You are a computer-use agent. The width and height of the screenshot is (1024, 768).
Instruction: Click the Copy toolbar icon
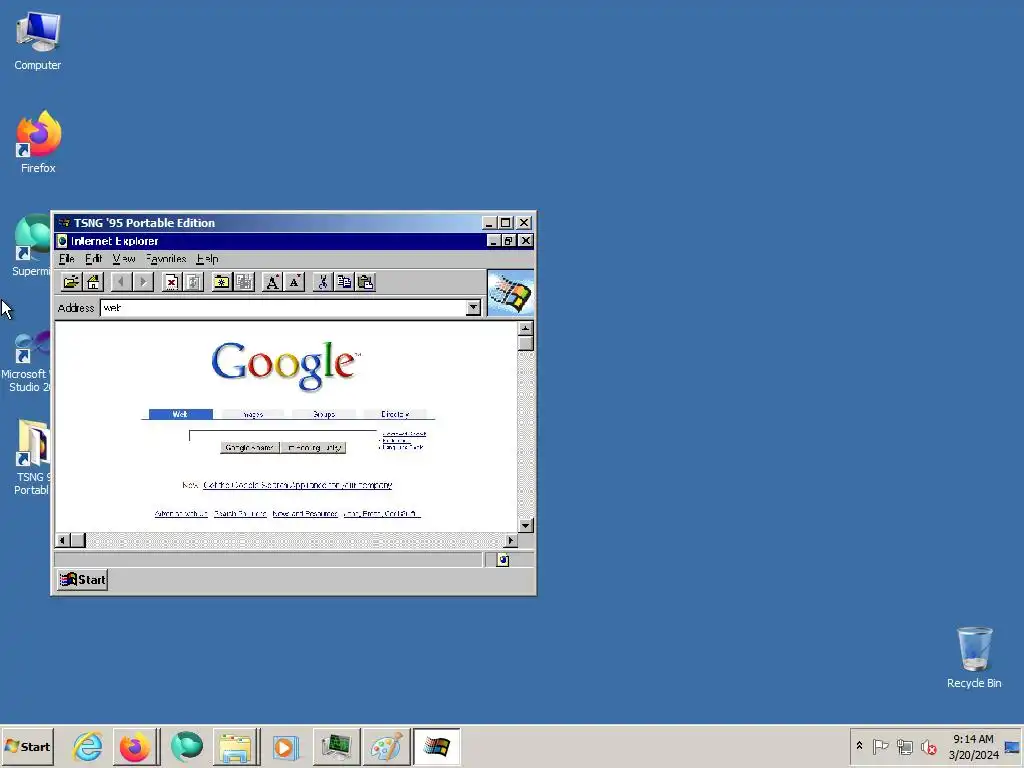(344, 282)
